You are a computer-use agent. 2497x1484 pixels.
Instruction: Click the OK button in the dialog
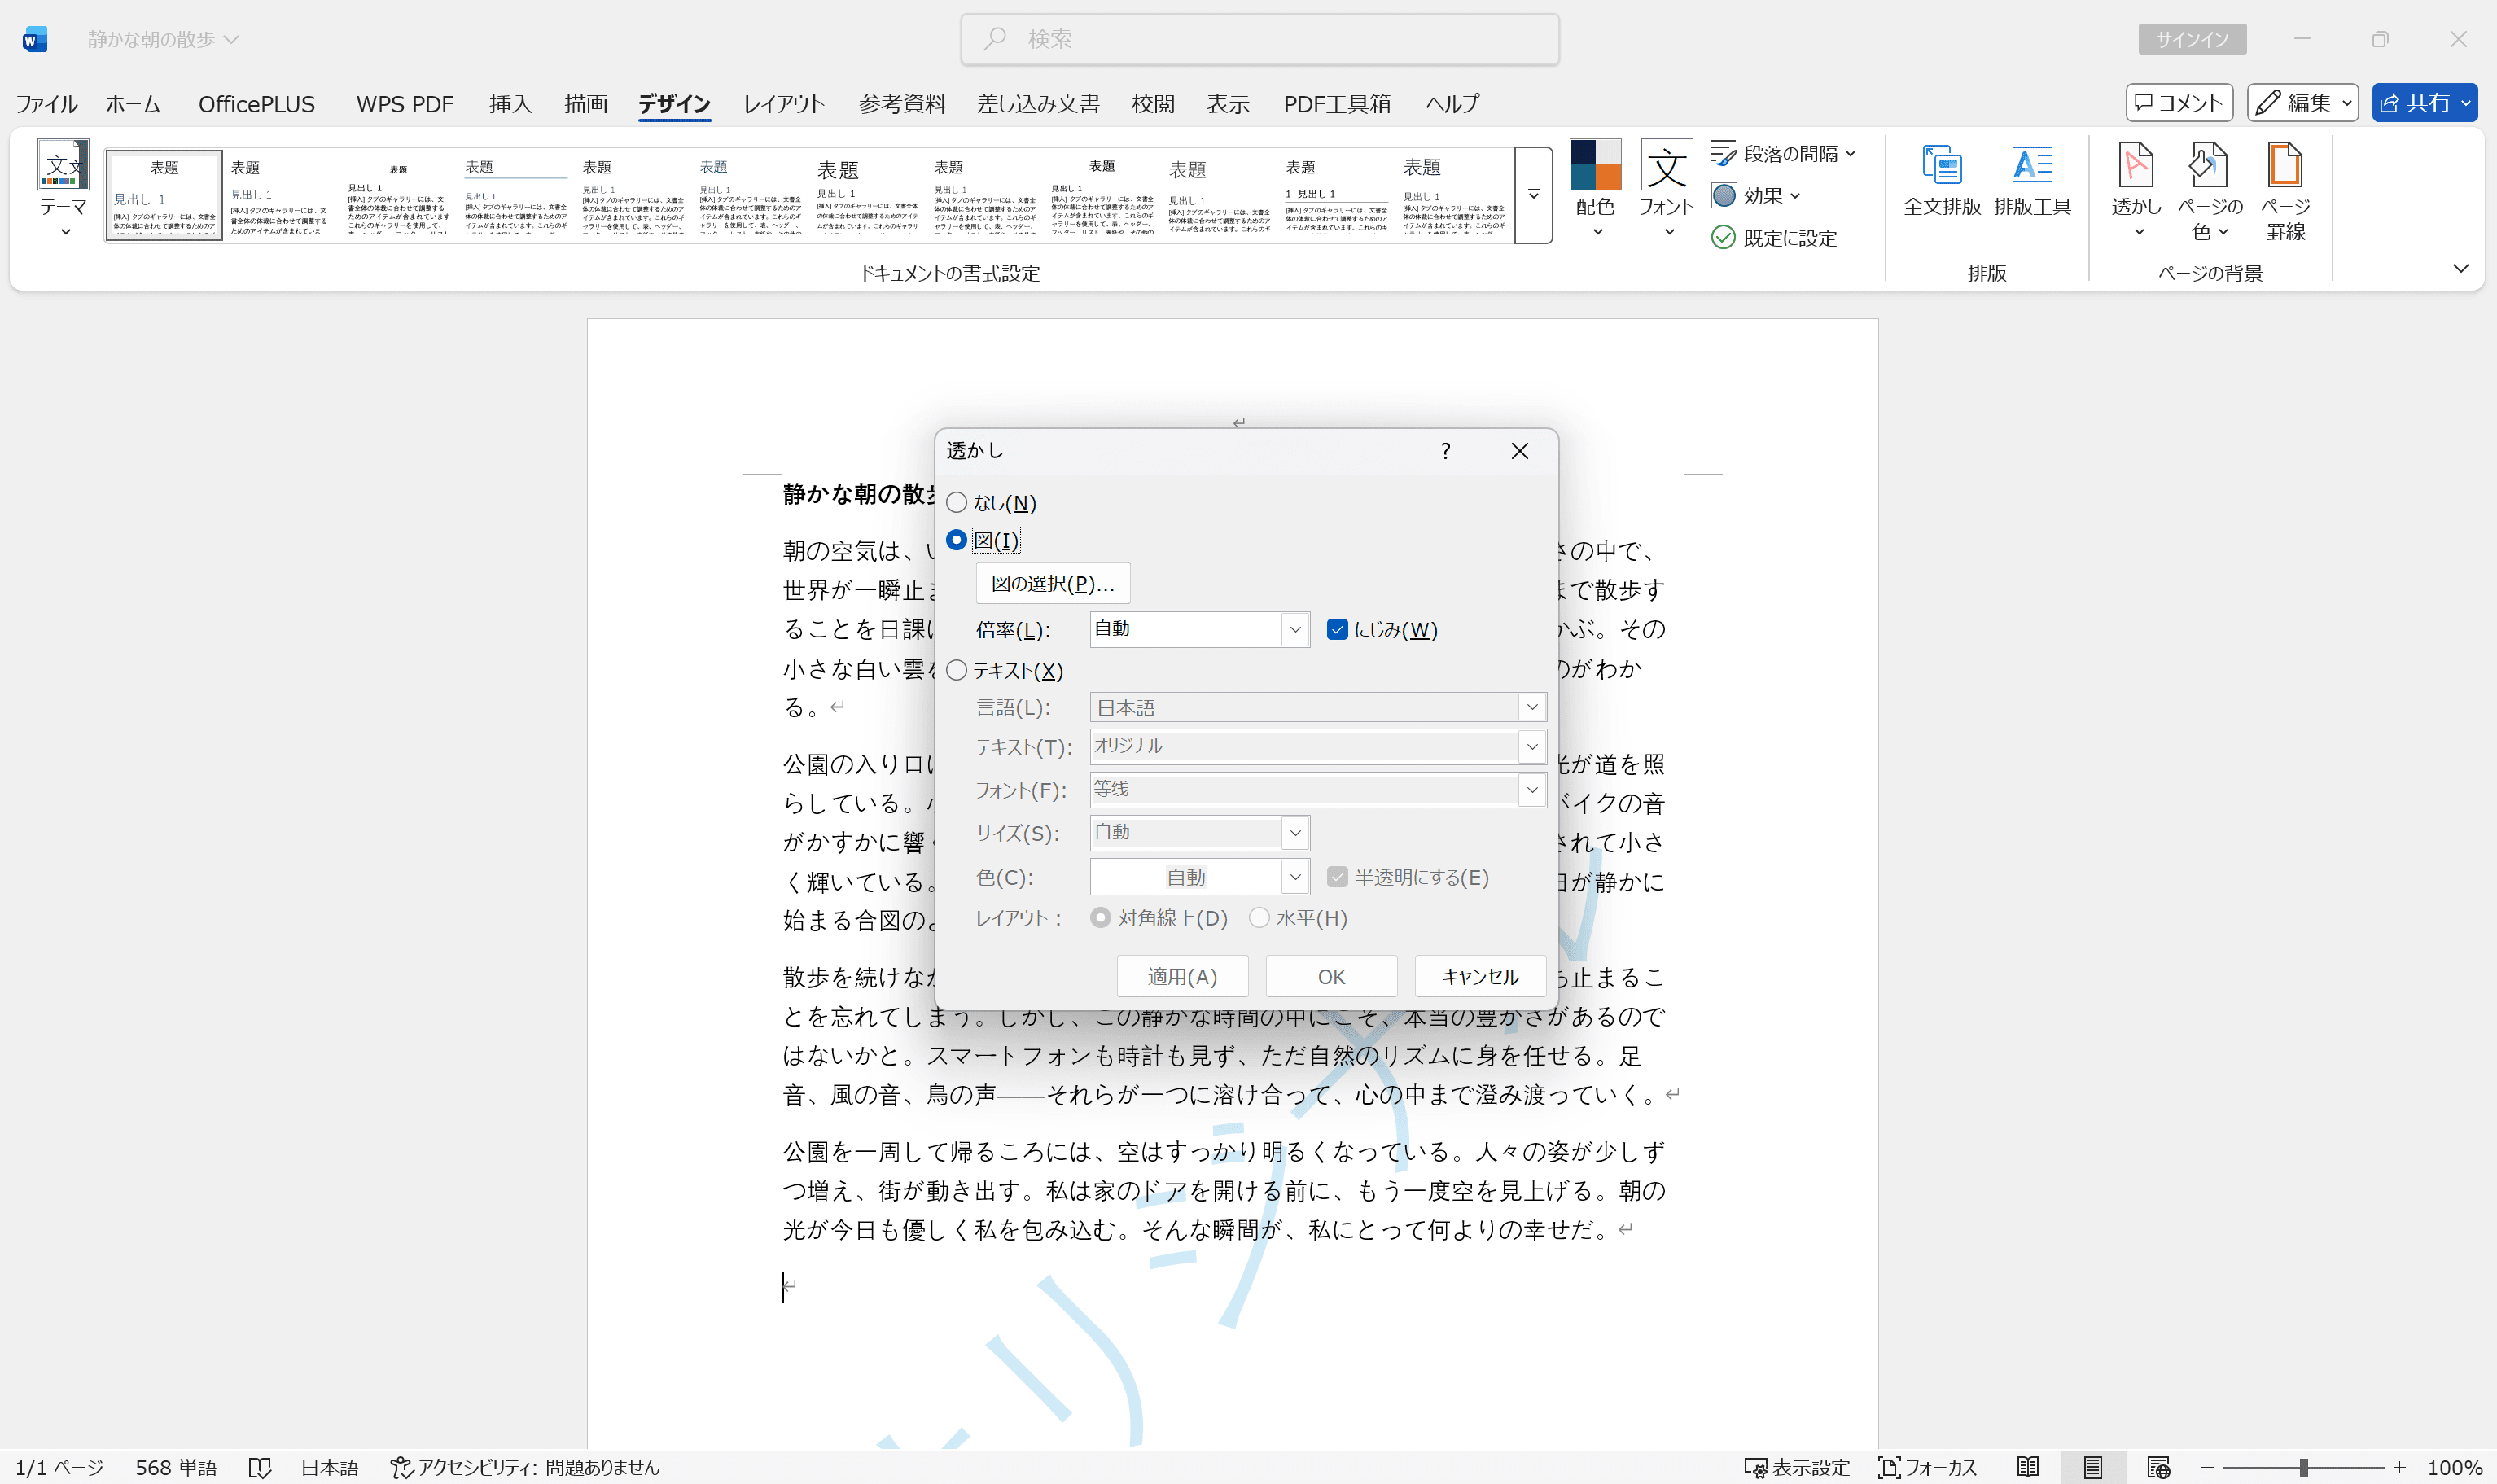(x=1330, y=976)
